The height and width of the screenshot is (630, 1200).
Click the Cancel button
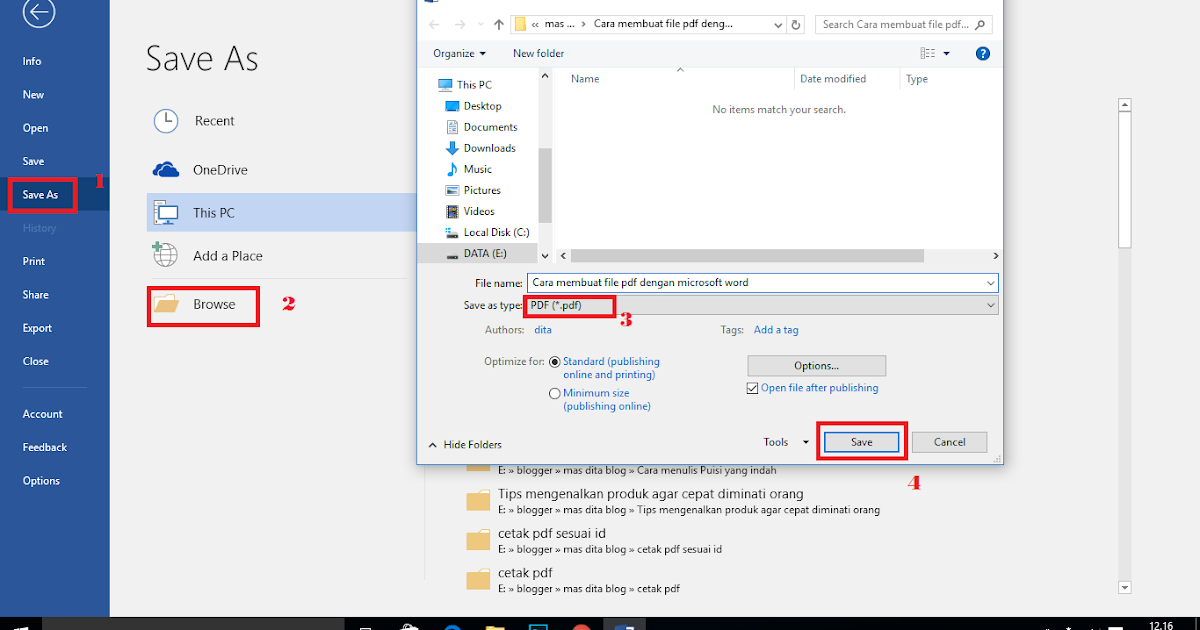949,442
